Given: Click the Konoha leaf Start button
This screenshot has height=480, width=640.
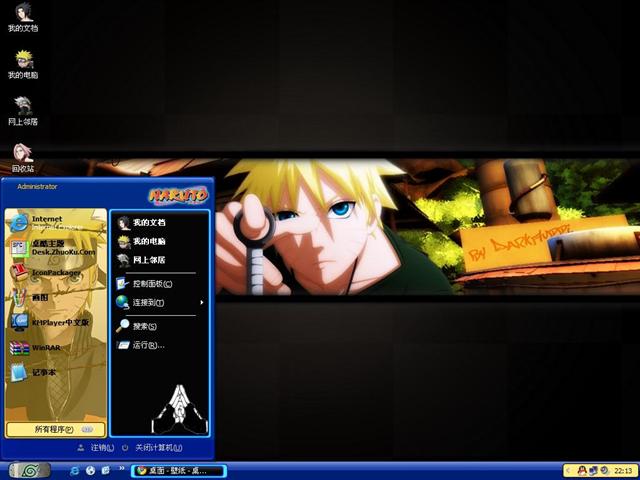Looking at the screenshot, I should coord(29,471).
